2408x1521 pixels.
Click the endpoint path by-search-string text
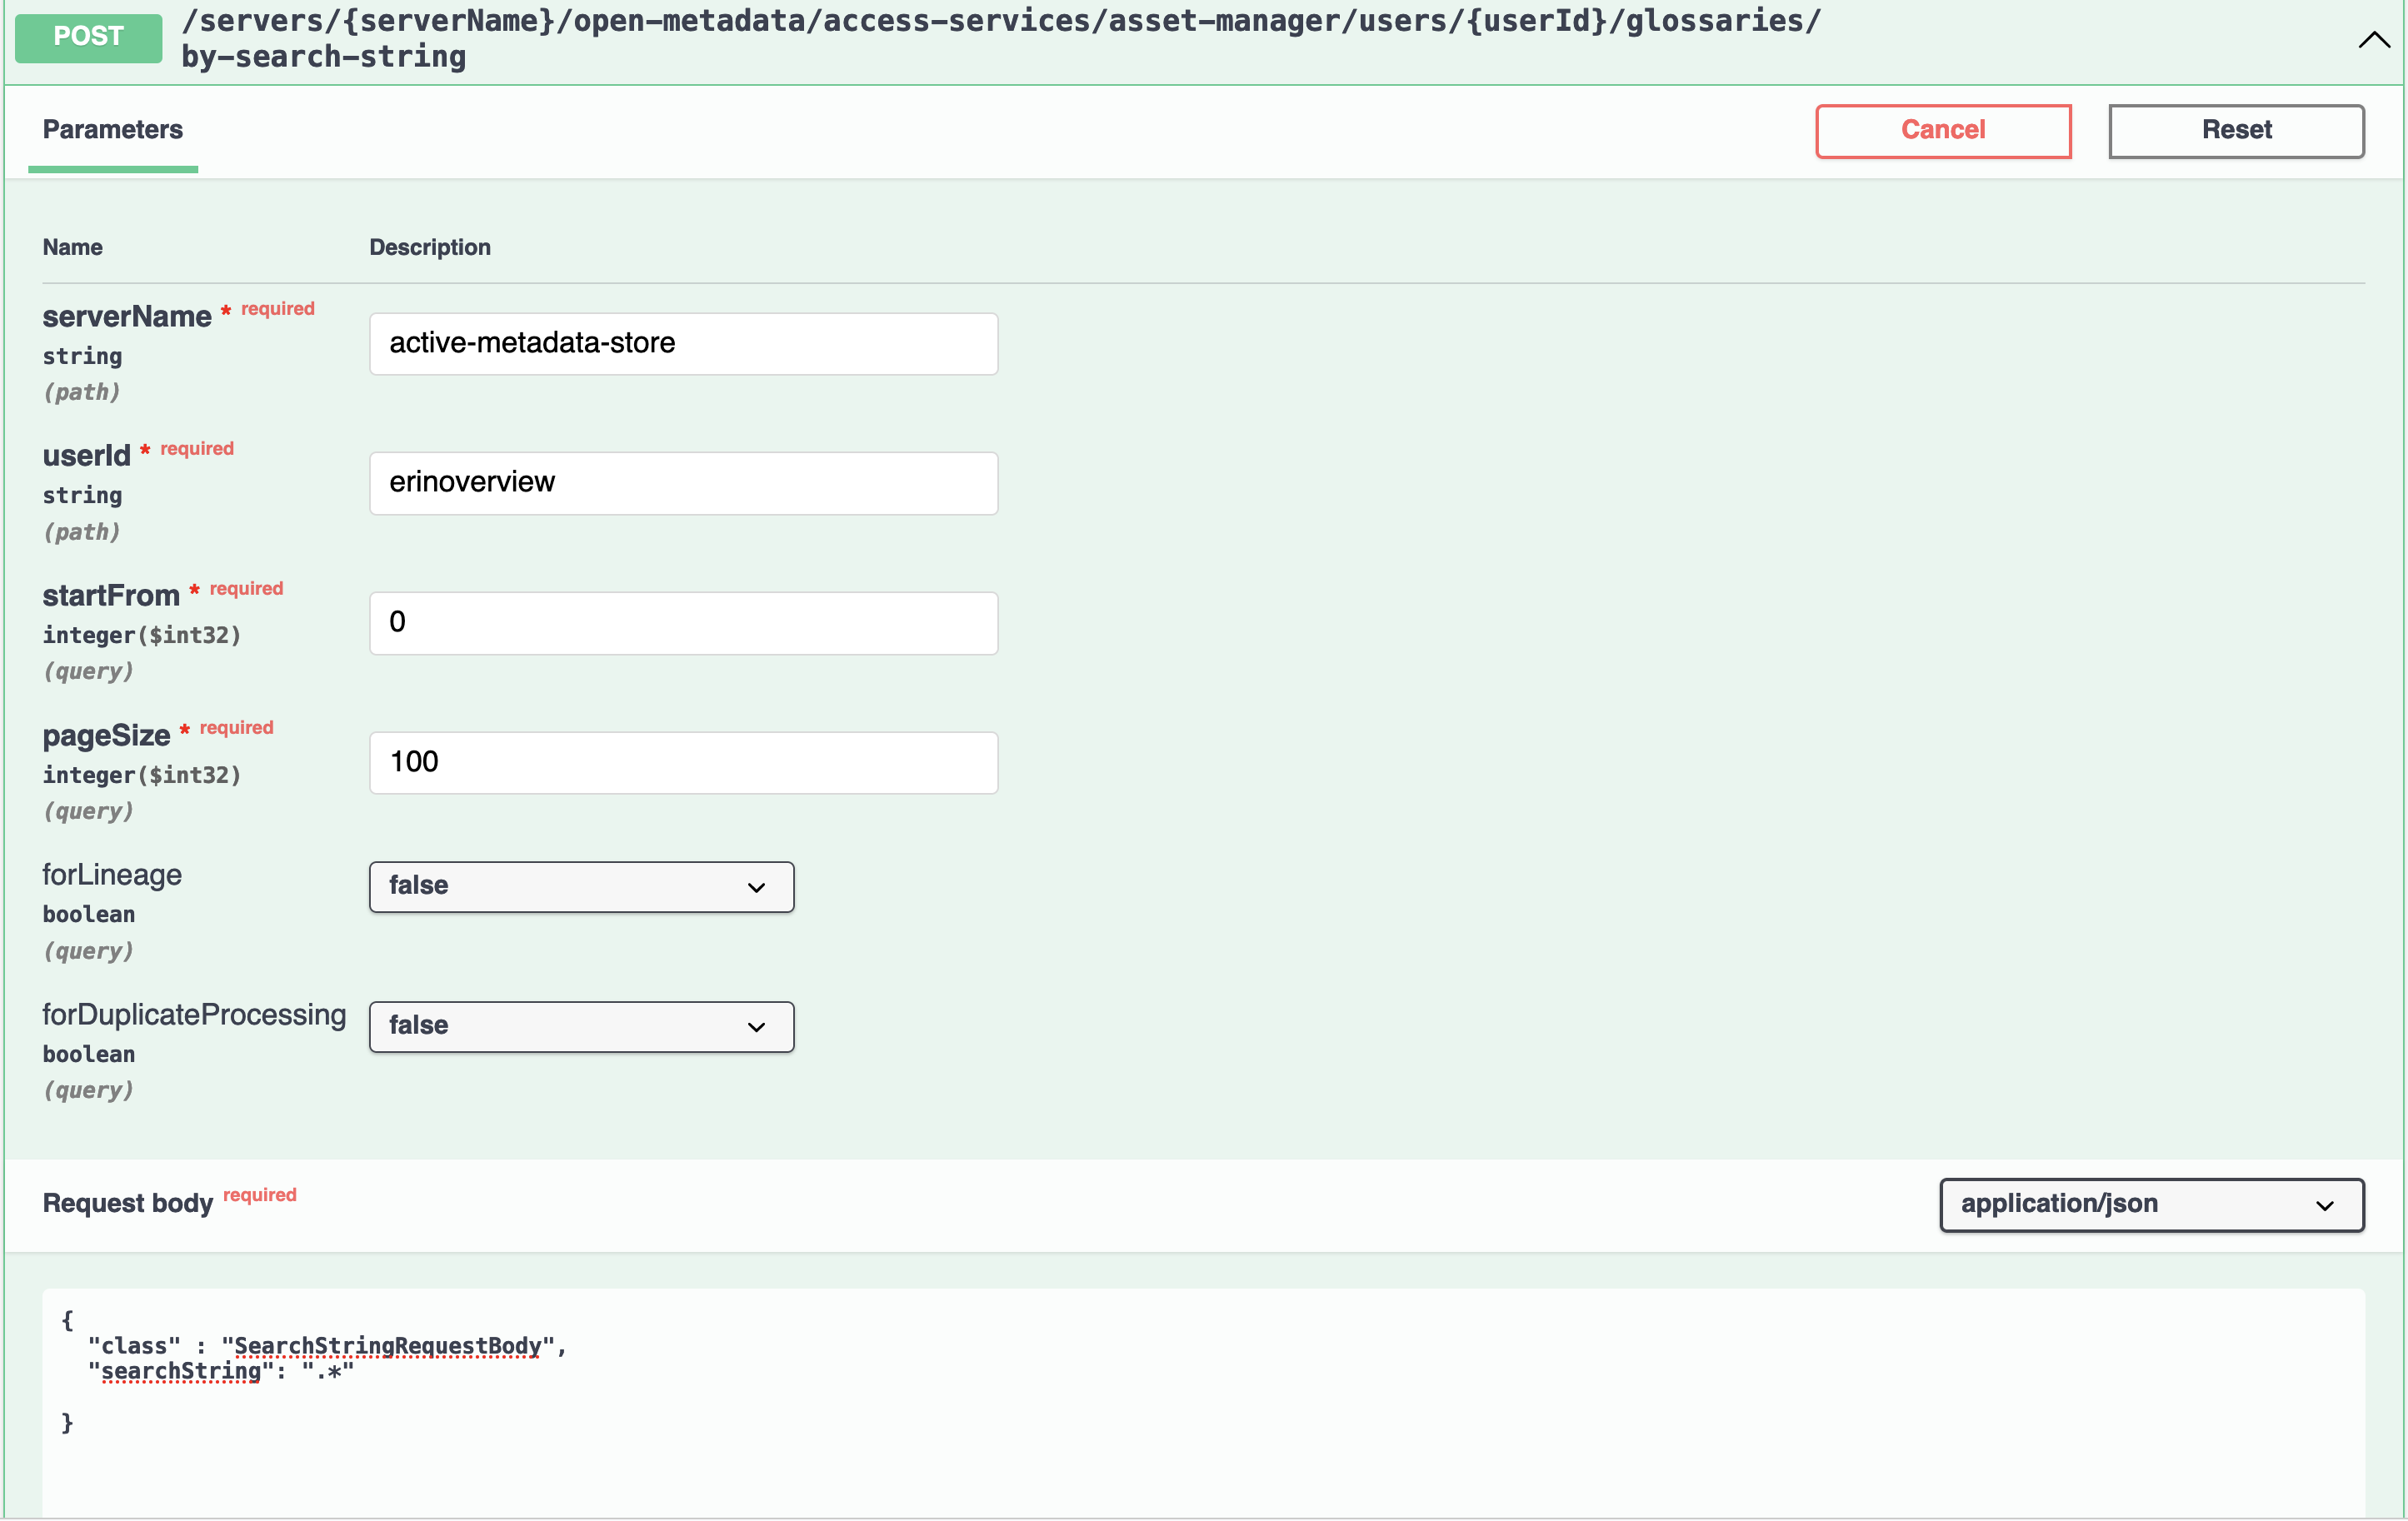pyautogui.click(x=323, y=57)
